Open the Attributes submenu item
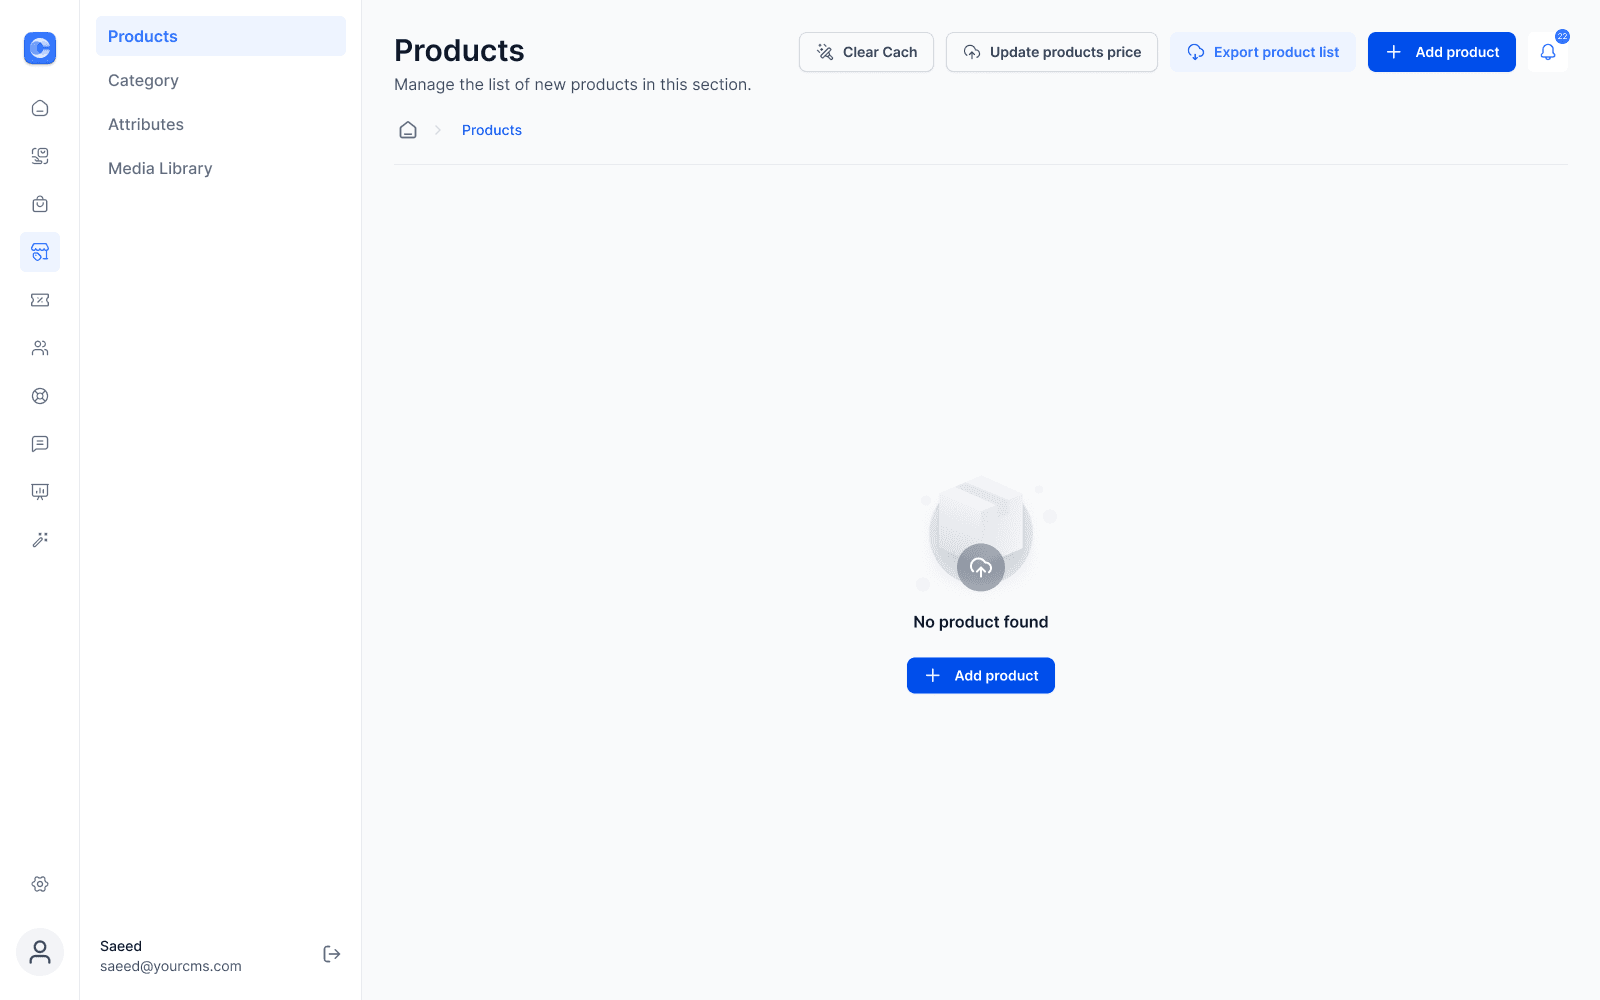 pyautogui.click(x=221, y=124)
